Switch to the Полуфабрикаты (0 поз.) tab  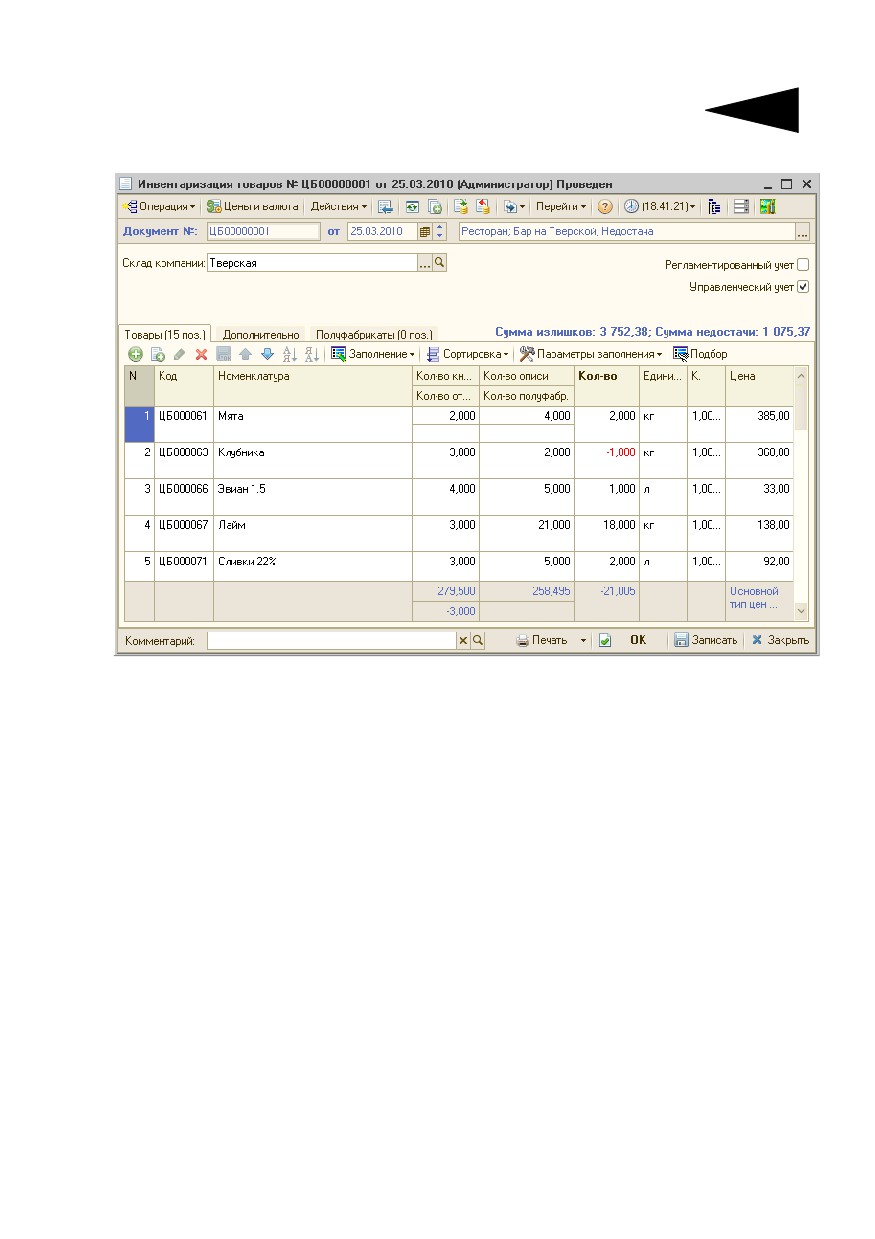pos(375,335)
